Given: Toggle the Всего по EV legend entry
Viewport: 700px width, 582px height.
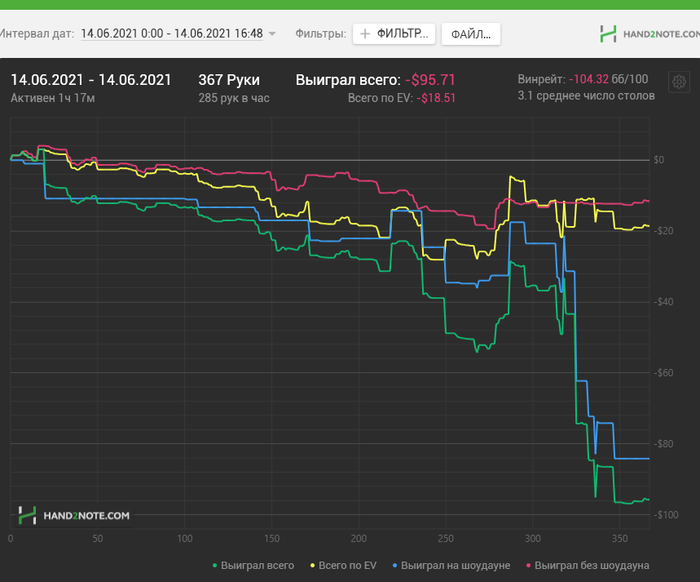Looking at the screenshot, I should [x=343, y=565].
